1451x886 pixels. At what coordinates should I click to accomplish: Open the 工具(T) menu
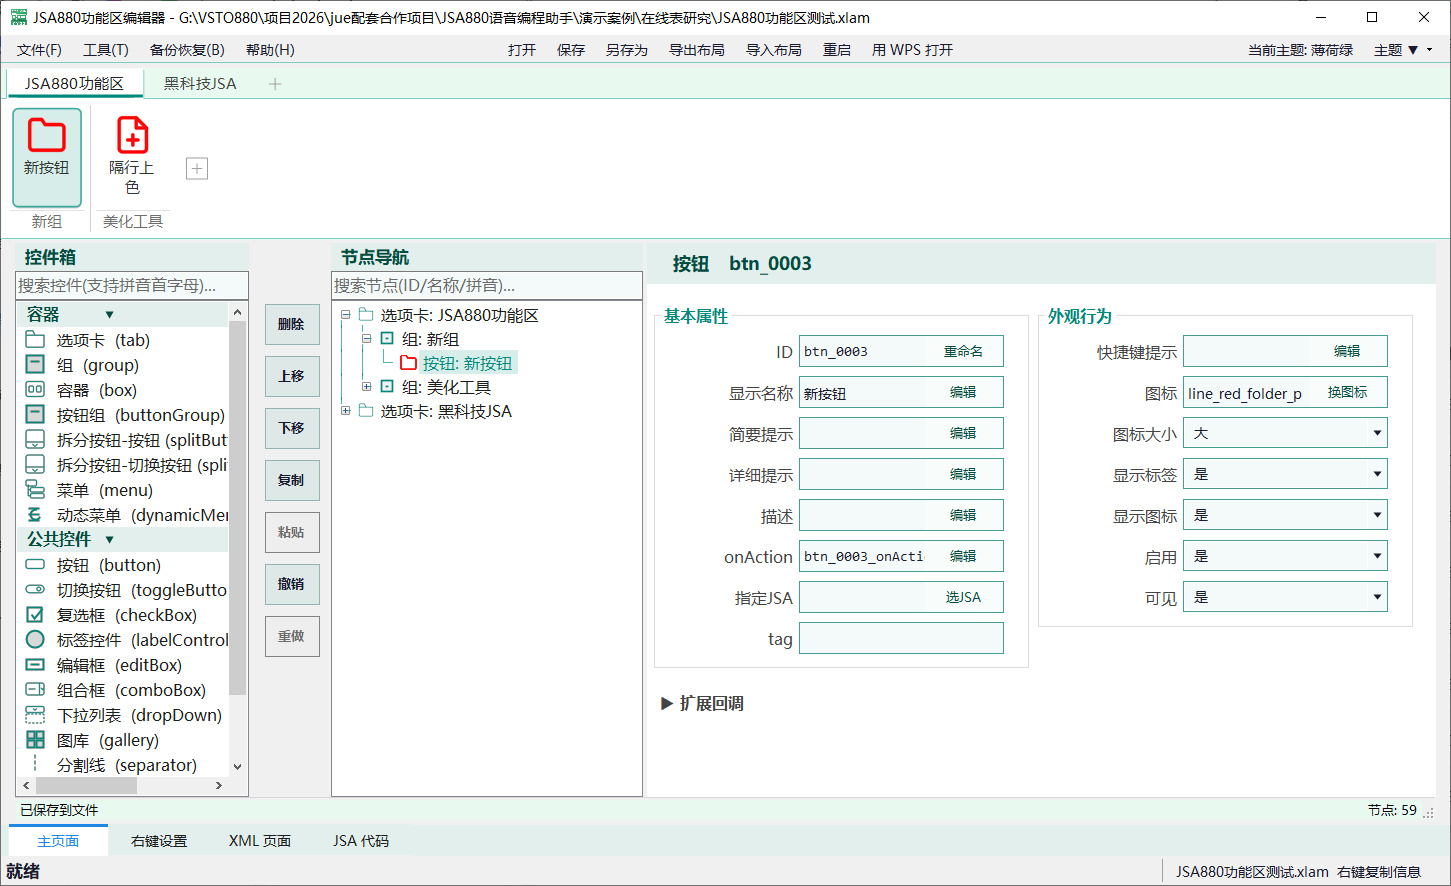pyautogui.click(x=106, y=50)
